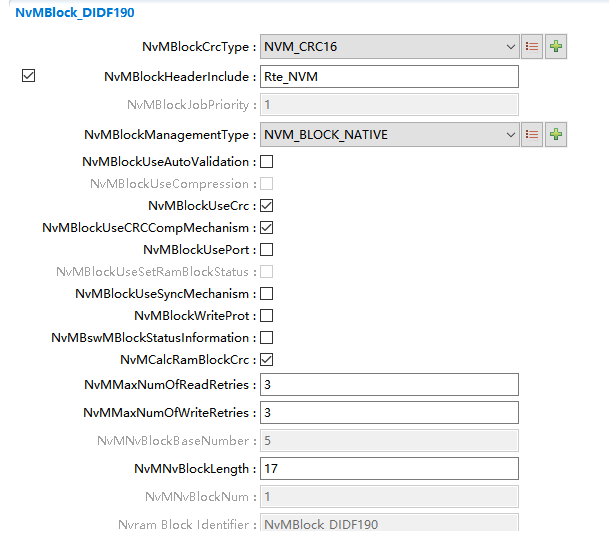Viewport: 609px width, 541px height.
Task: Enable the NvMBlockUsePort checkbox
Action: click(267, 250)
